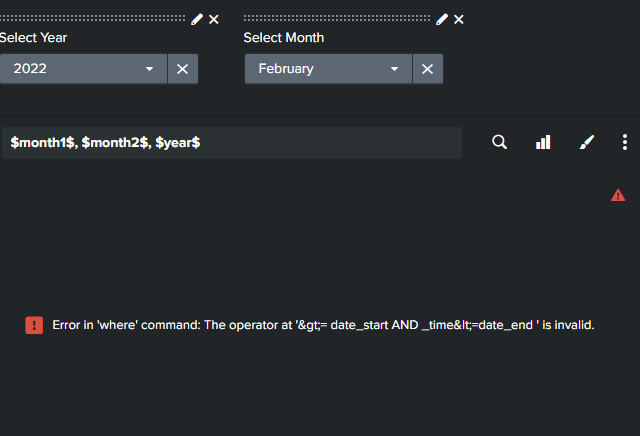Grab the drag handle above Select Year
Viewport: 640px width, 436px height.
point(93,19)
